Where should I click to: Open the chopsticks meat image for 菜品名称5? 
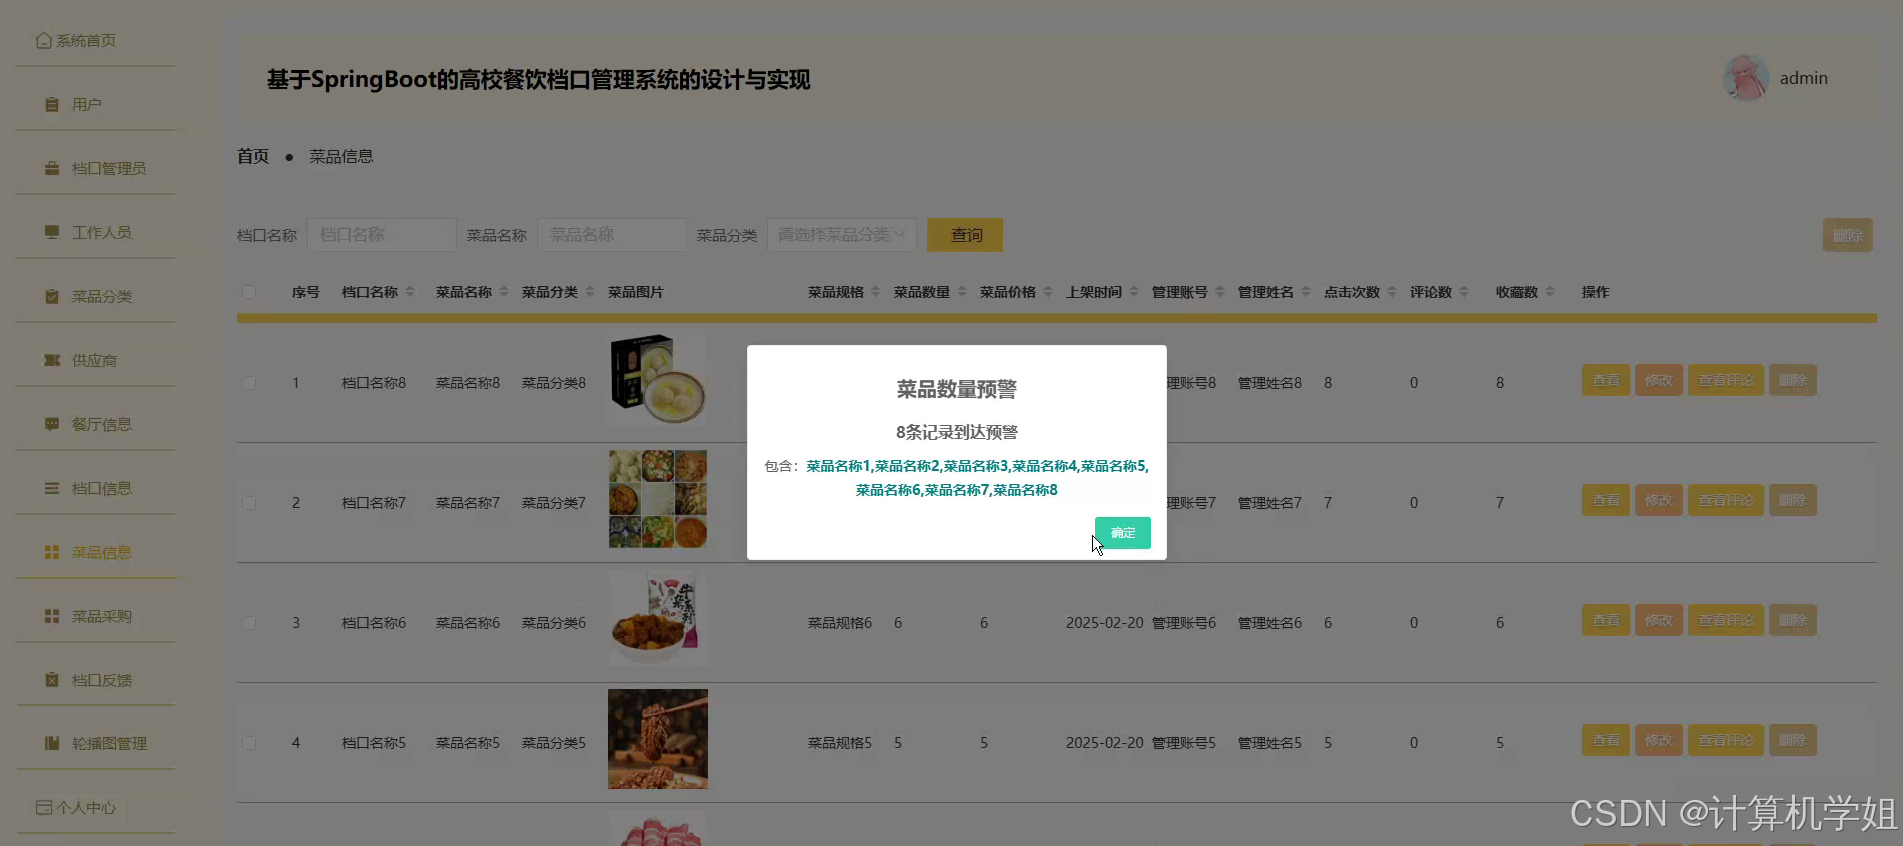(657, 739)
